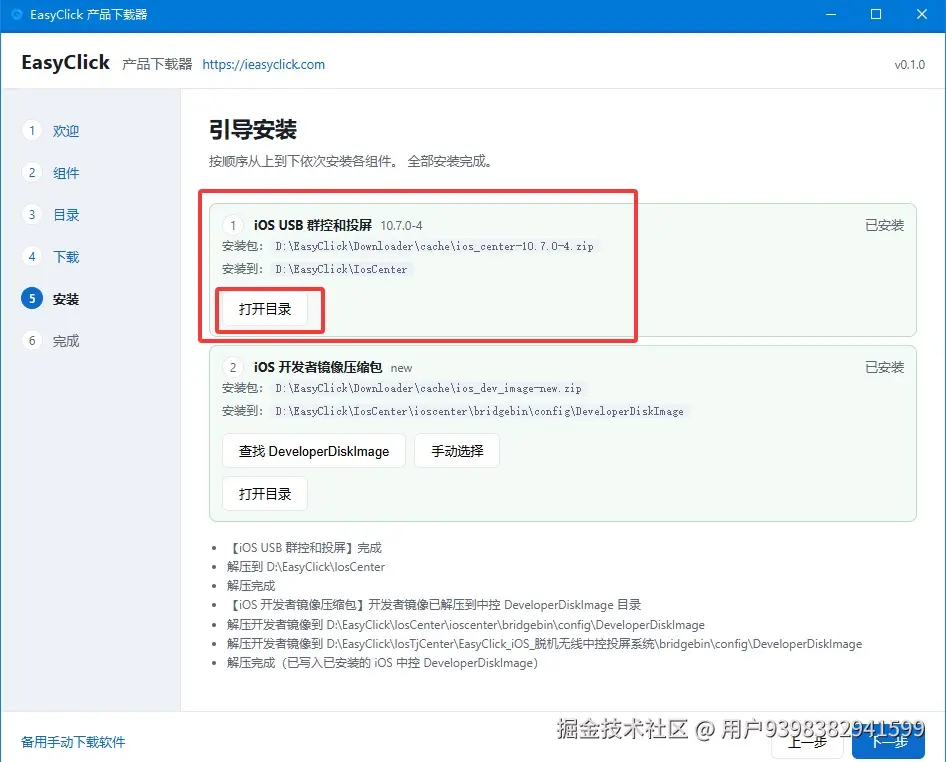Open 备用手动下载软件 link

(73, 742)
